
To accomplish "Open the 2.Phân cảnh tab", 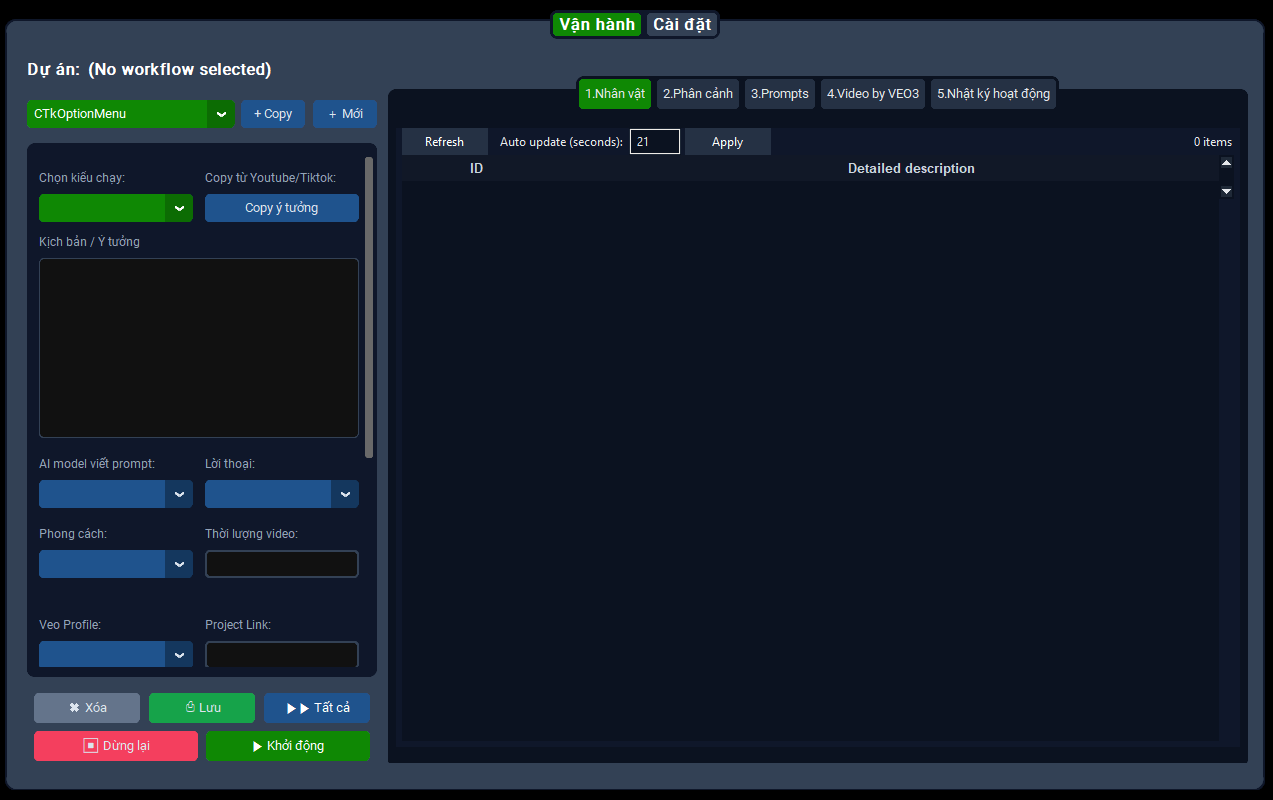I will pyautogui.click(x=698, y=94).
